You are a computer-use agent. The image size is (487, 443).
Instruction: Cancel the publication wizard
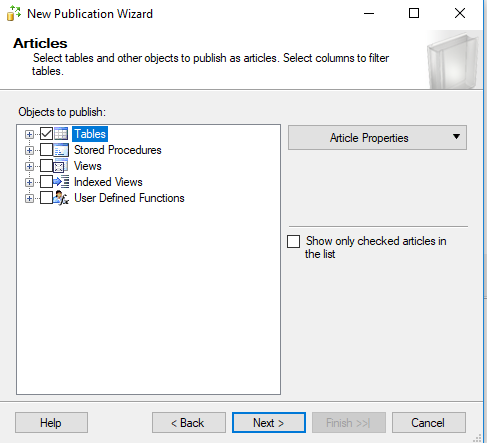[429, 423]
